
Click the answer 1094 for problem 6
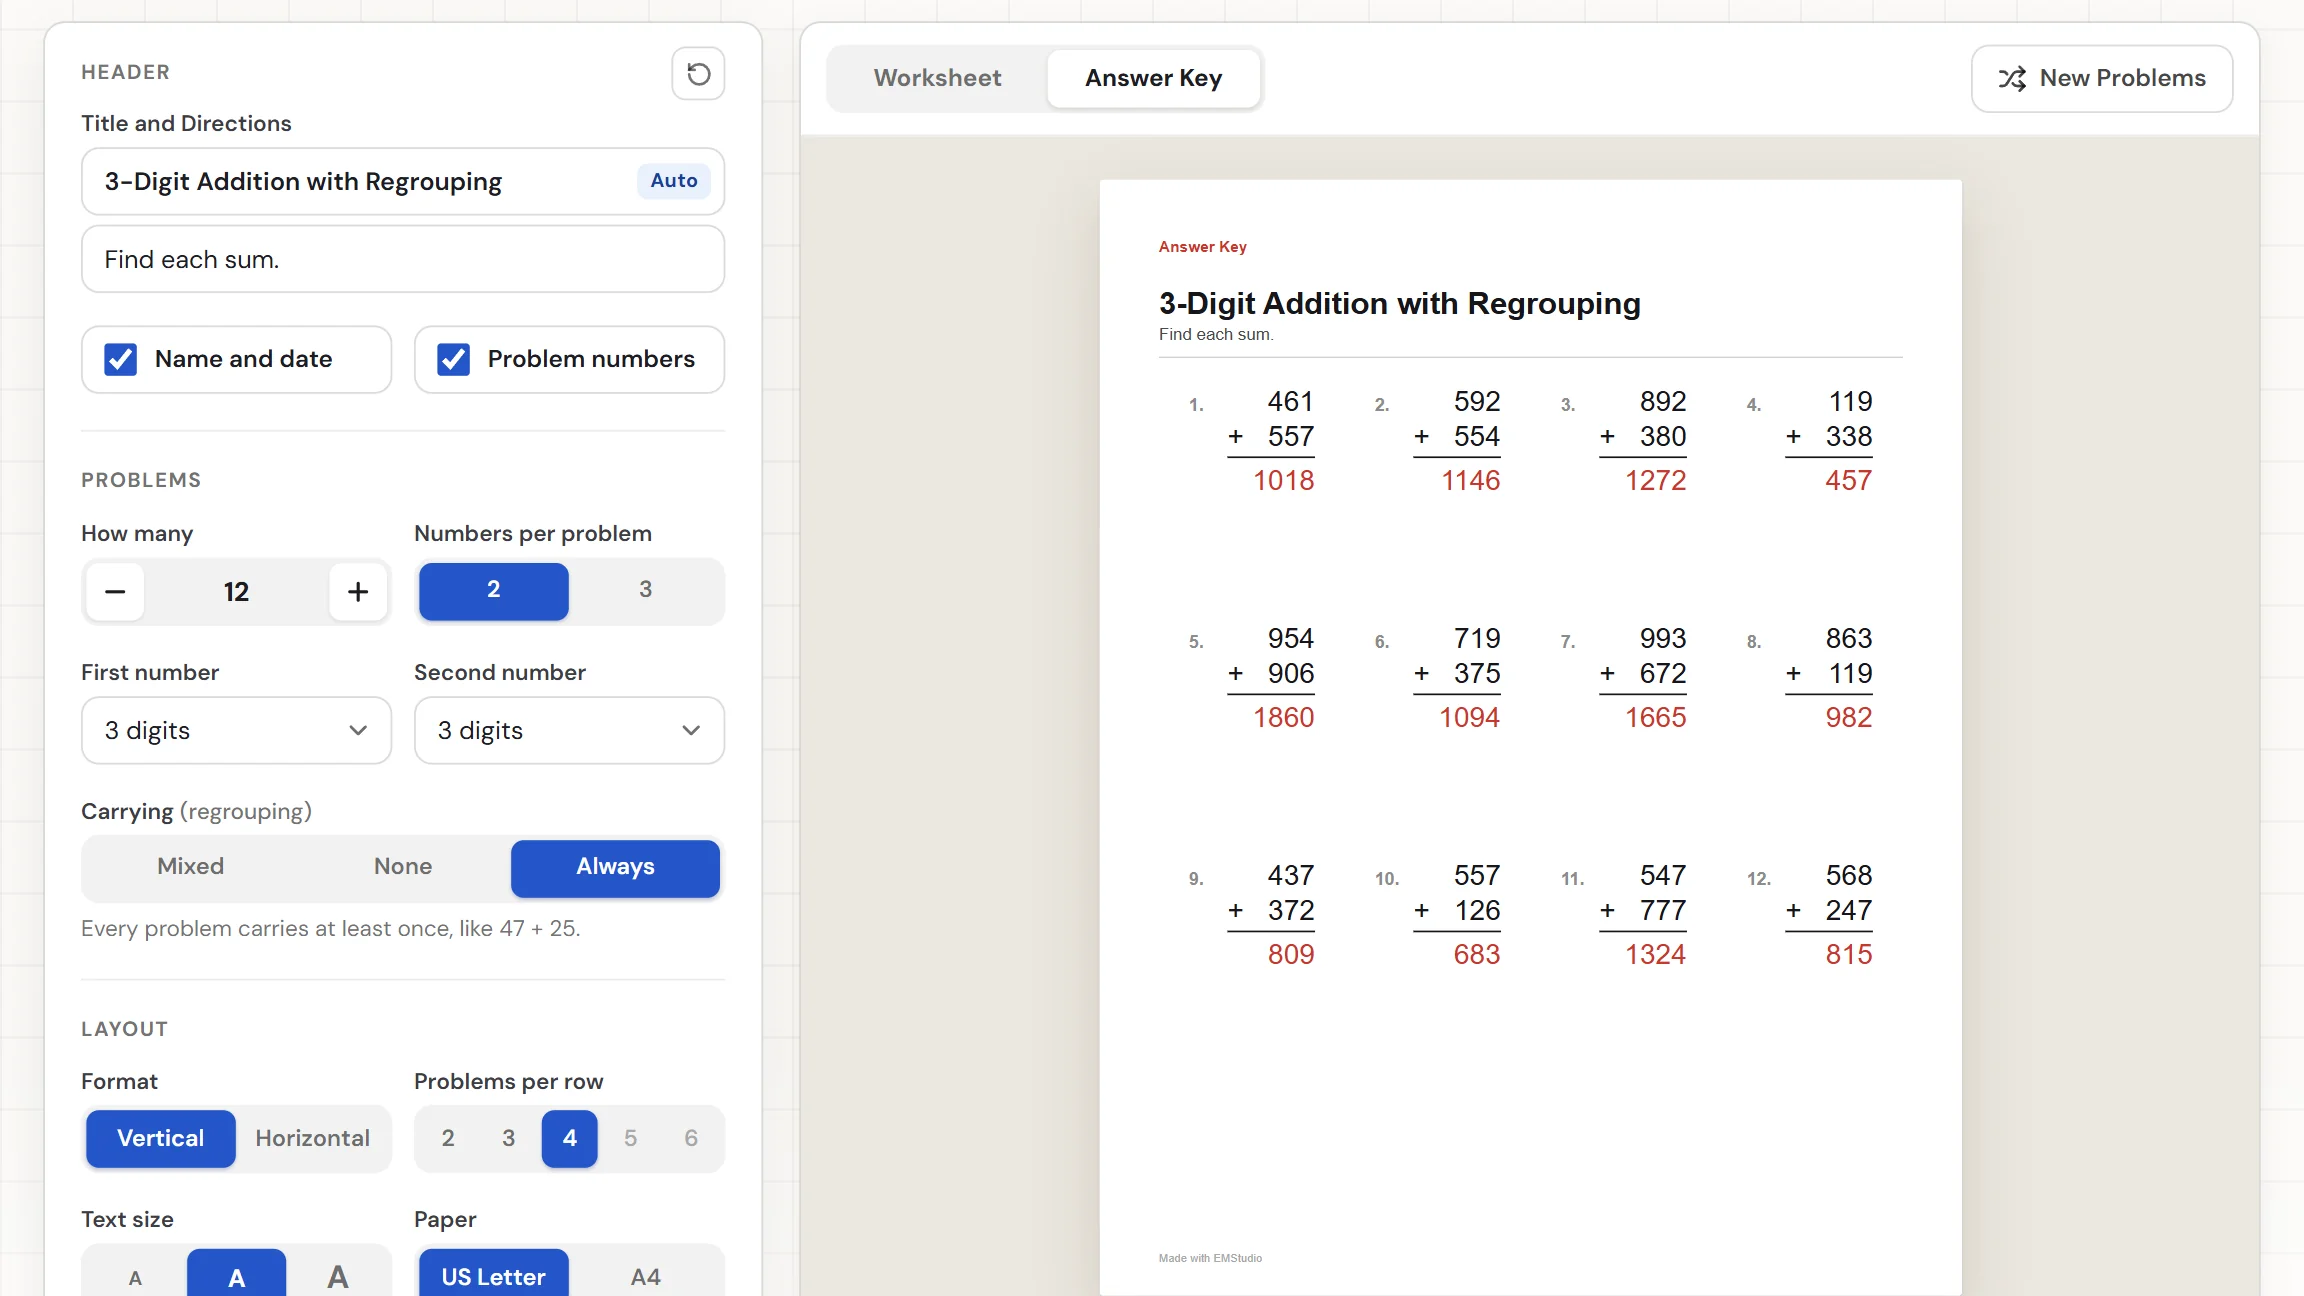click(x=1470, y=718)
